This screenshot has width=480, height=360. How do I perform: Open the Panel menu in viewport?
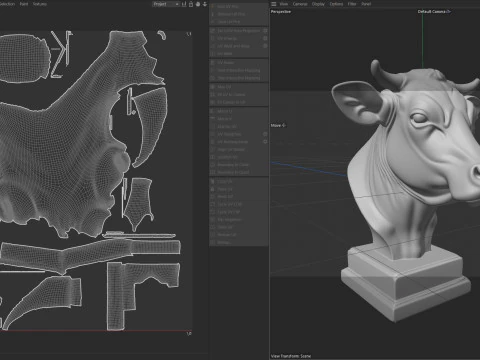[366, 4]
